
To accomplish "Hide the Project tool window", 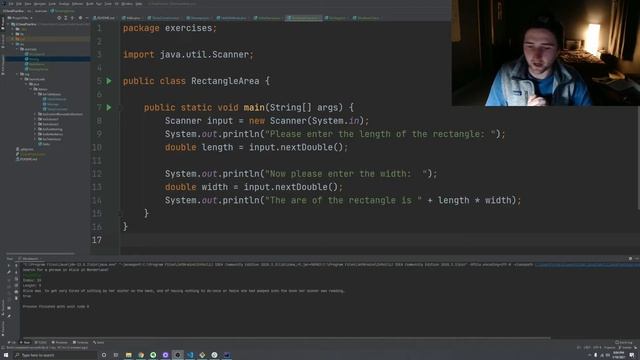I will 87,18.
